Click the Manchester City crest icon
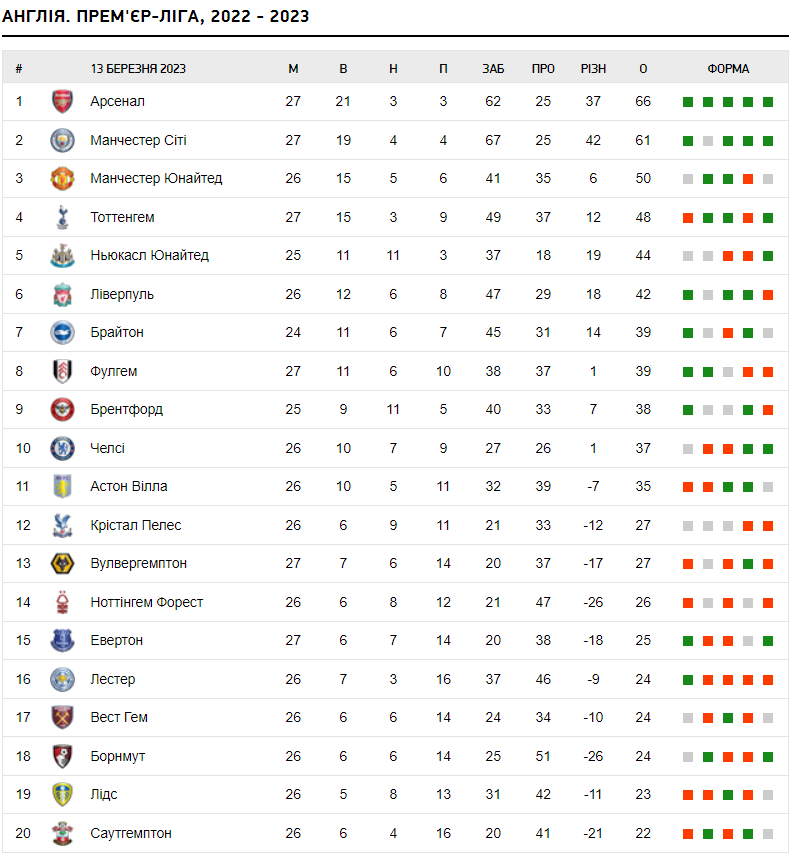This screenshot has height=856, width=791. coord(62,140)
